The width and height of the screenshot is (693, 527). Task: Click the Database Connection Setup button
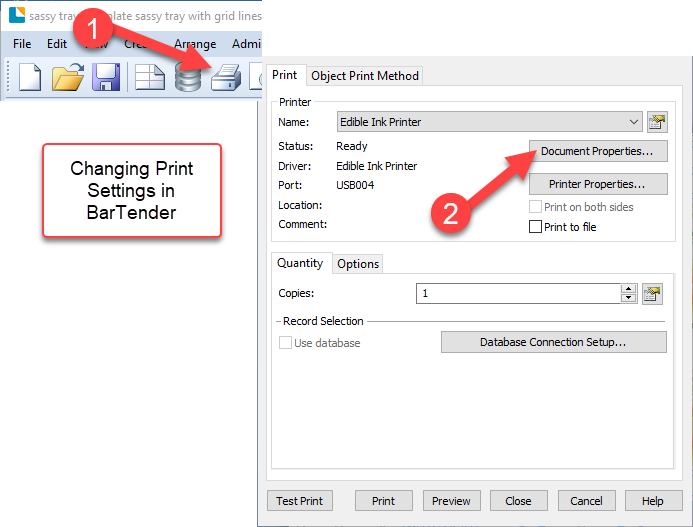(x=553, y=342)
